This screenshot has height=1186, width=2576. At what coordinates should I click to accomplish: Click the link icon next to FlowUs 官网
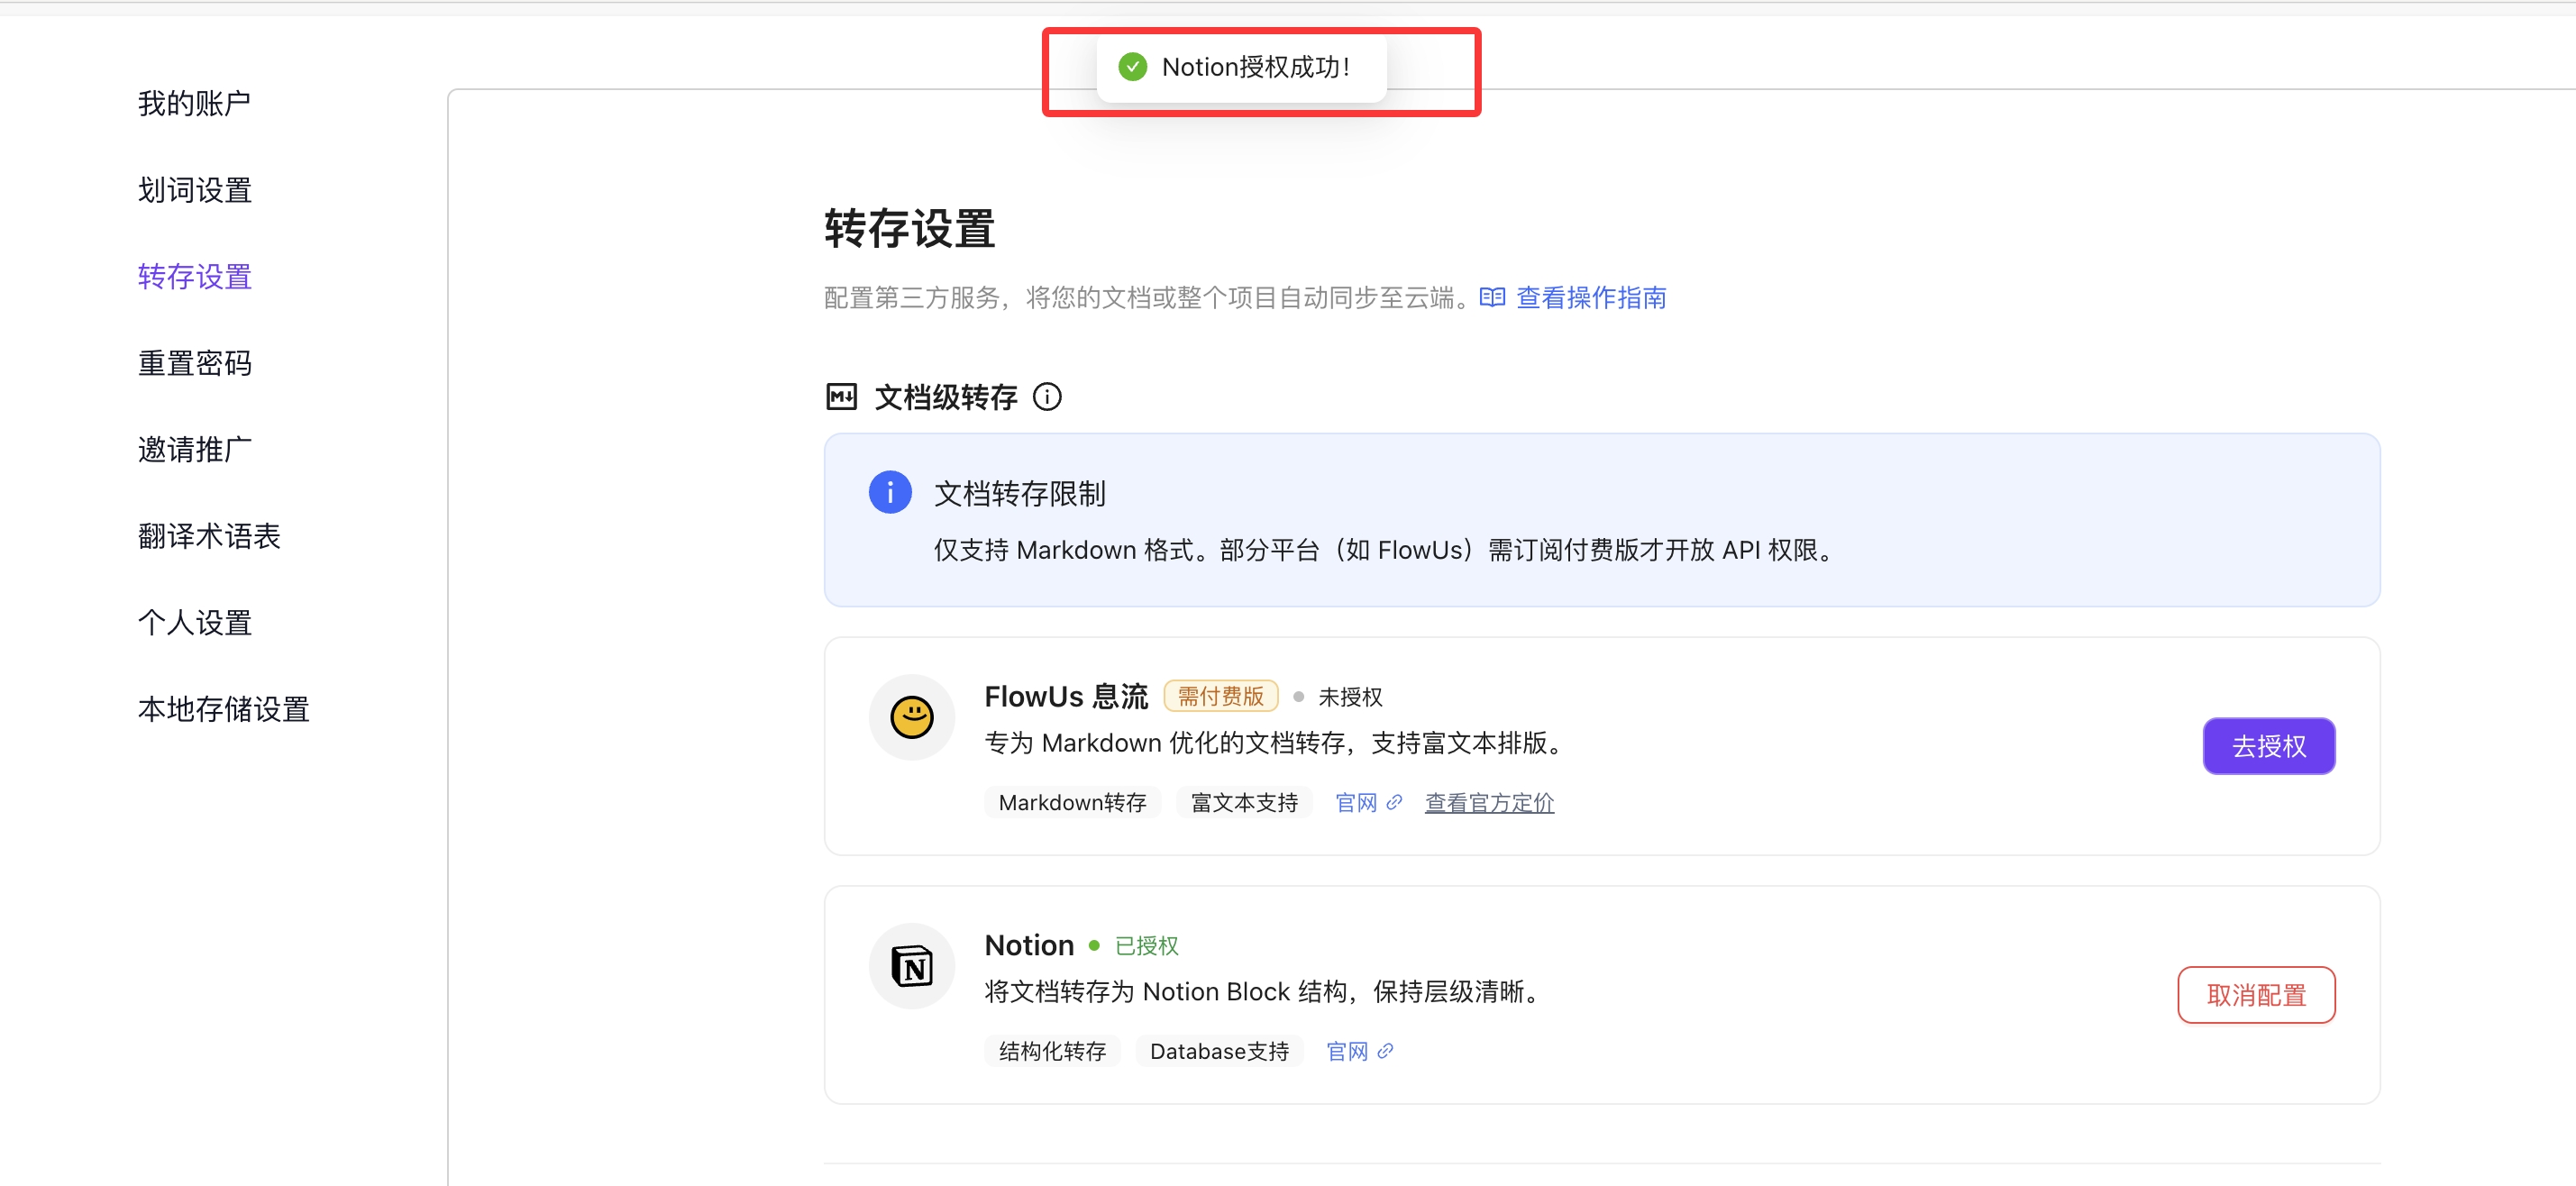[1393, 801]
